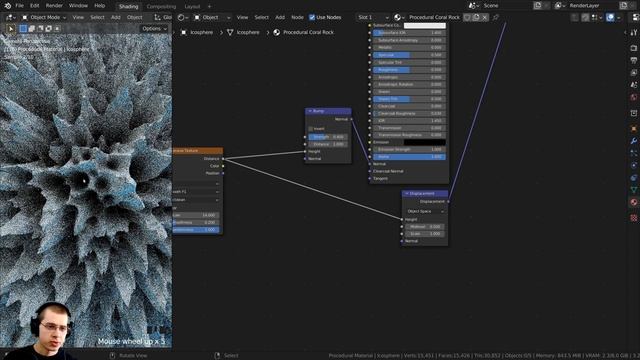Open the RenderLayer browse icon dropdown
The image size is (640, 360).
click(x=560, y=6)
